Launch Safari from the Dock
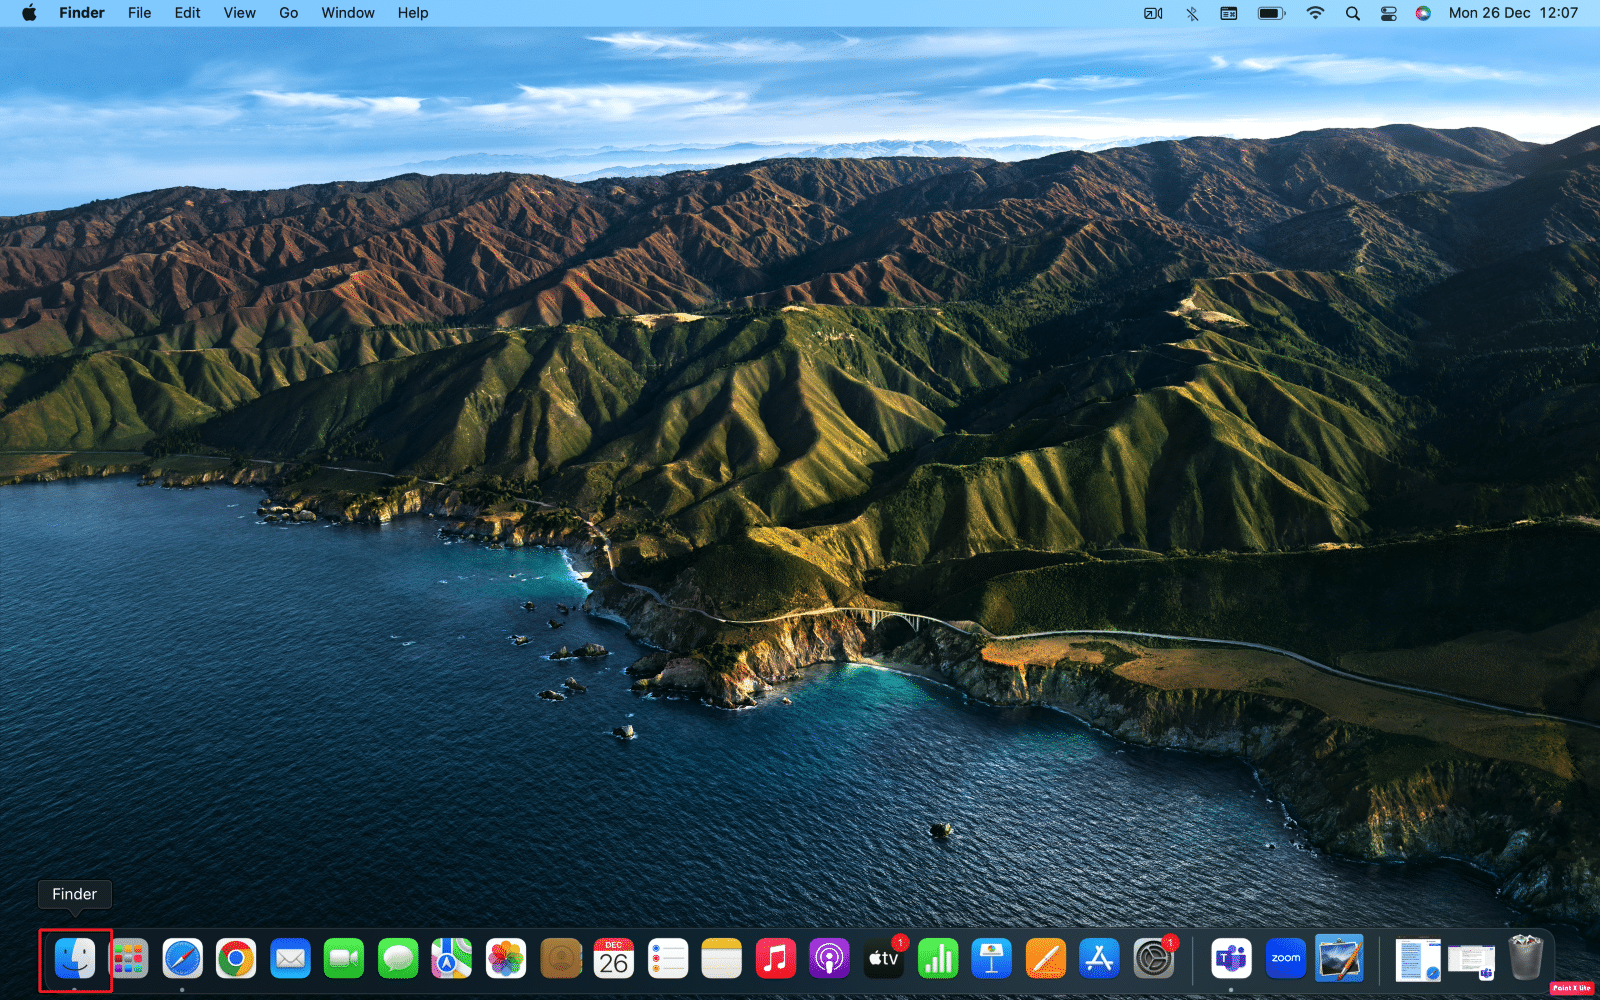The width and height of the screenshot is (1600, 1000). pyautogui.click(x=182, y=959)
